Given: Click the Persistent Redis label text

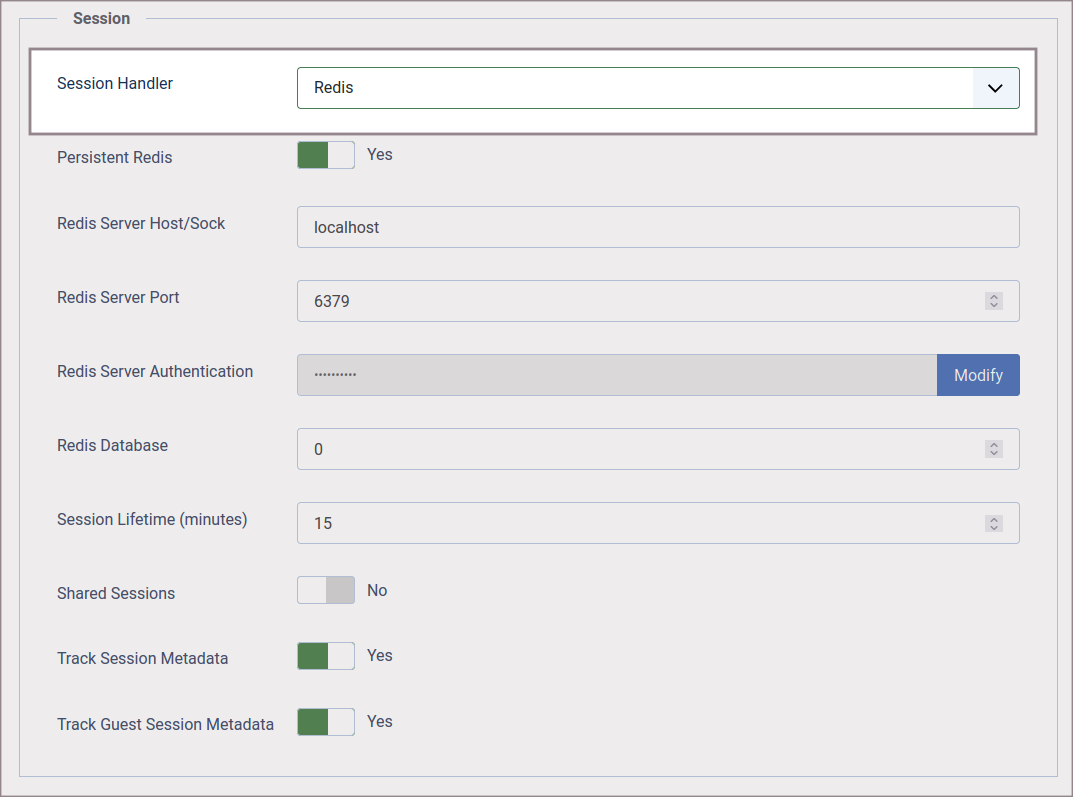Looking at the screenshot, I should pyautogui.click(x=115, y=158).
